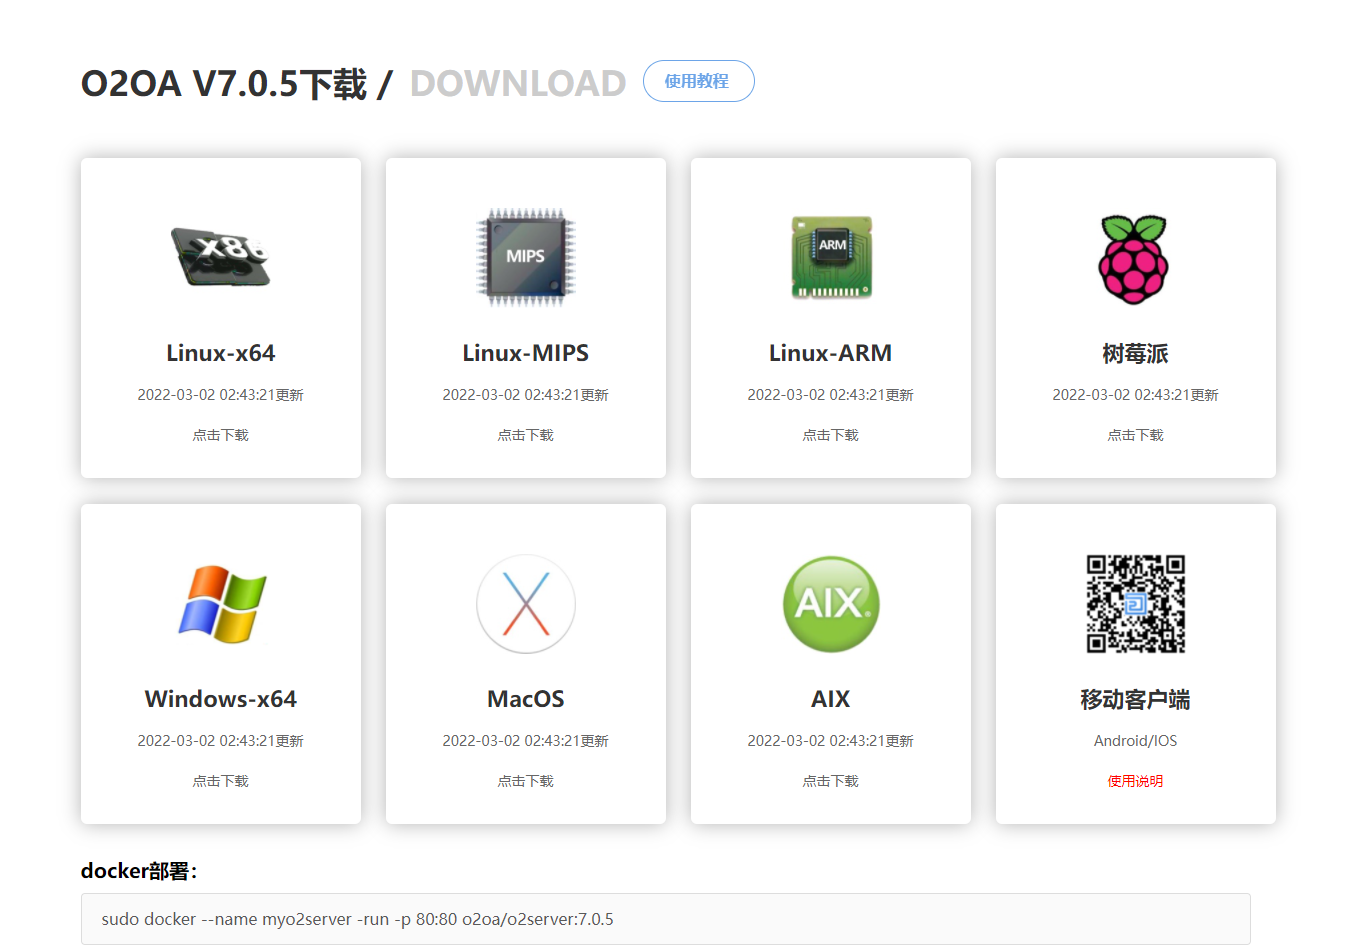Select the 树莓派 title
The height and width of the screenshot is (949, 1352).
1136,354
